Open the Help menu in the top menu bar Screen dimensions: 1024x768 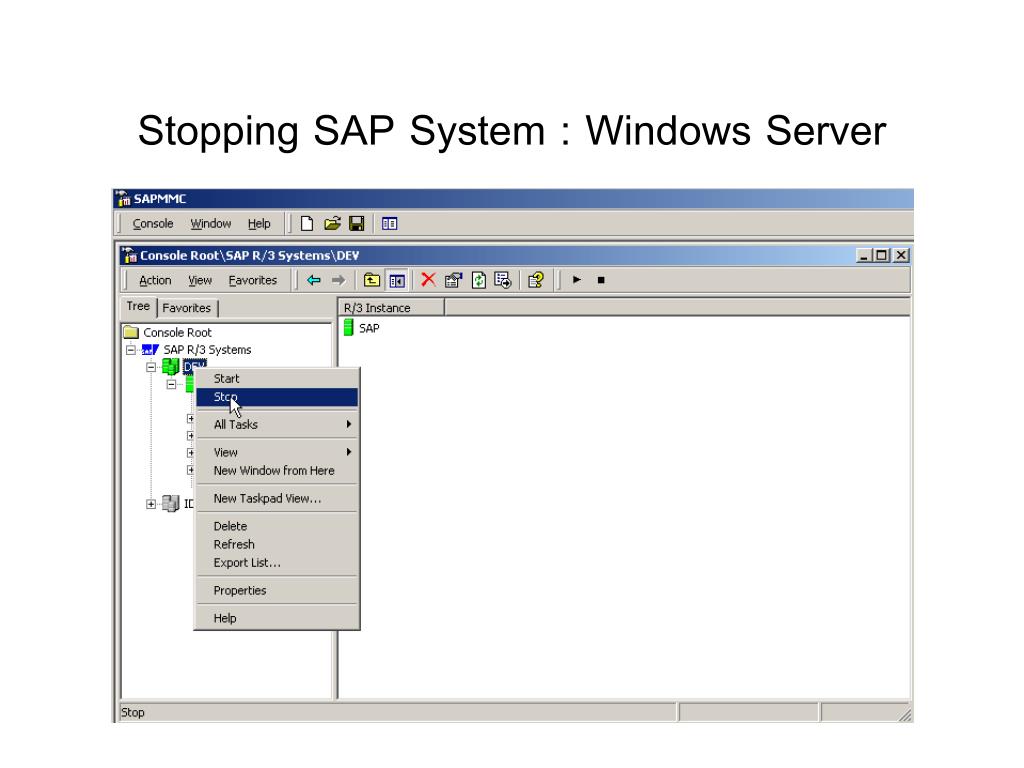coord(259,224)
